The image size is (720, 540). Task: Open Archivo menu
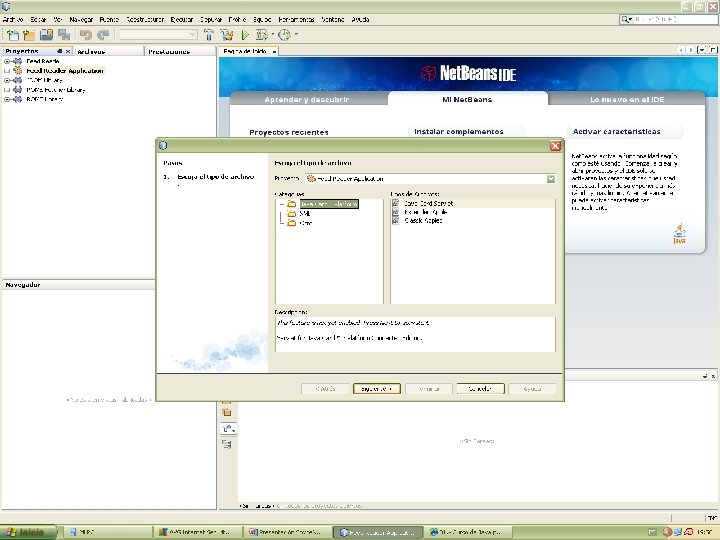13,19
